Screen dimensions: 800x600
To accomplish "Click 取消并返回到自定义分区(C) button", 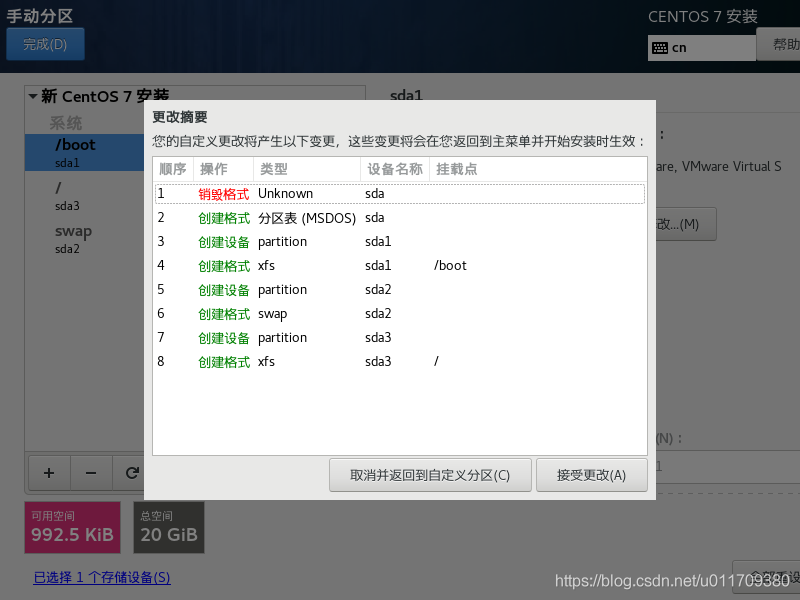I will (430, 475).
